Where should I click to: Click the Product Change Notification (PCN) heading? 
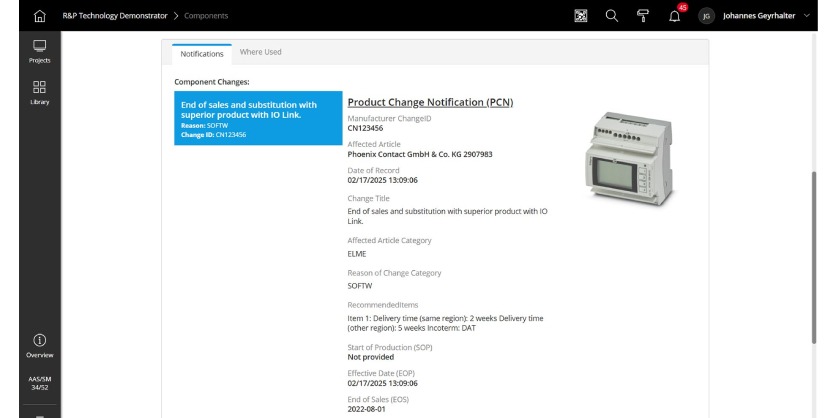point(430,102)
